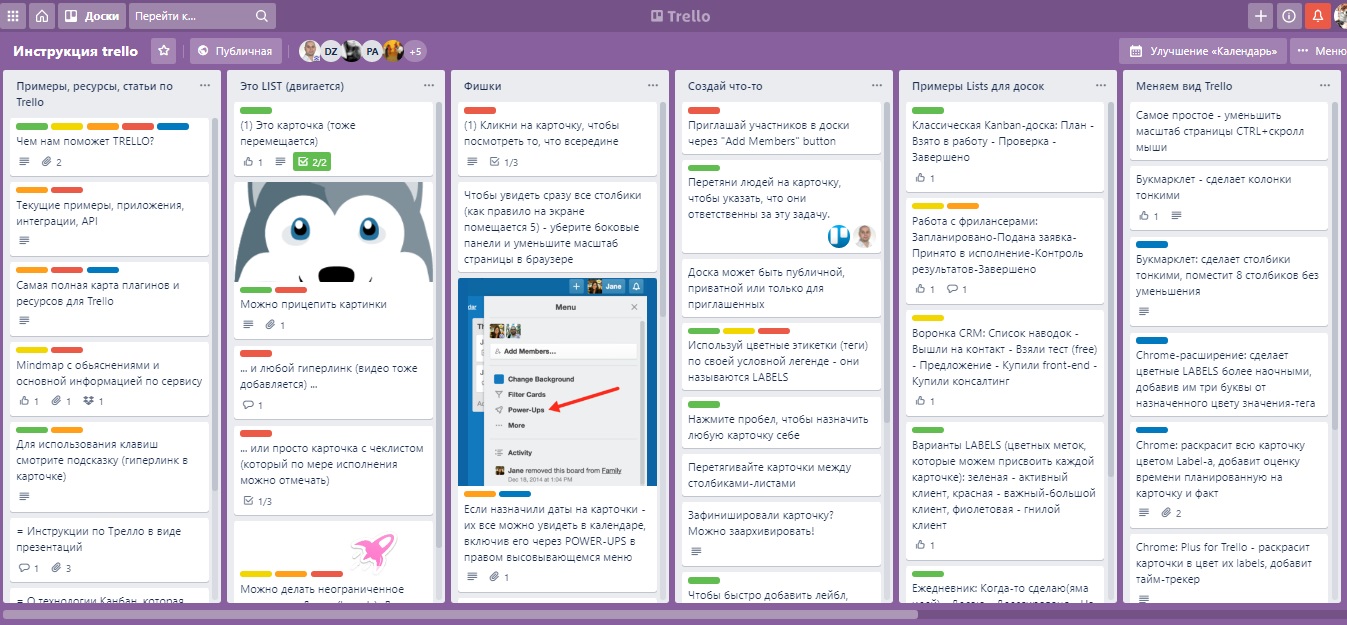The image size is (1347, 625).
Task: Click the search magnifier icon
Action: point(262,16)
